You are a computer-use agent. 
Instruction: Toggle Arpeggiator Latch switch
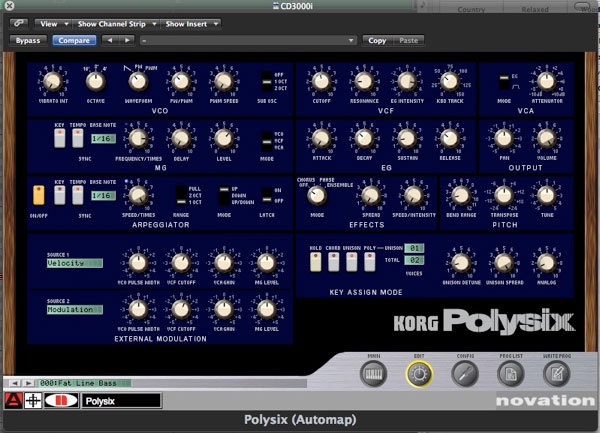267,195
